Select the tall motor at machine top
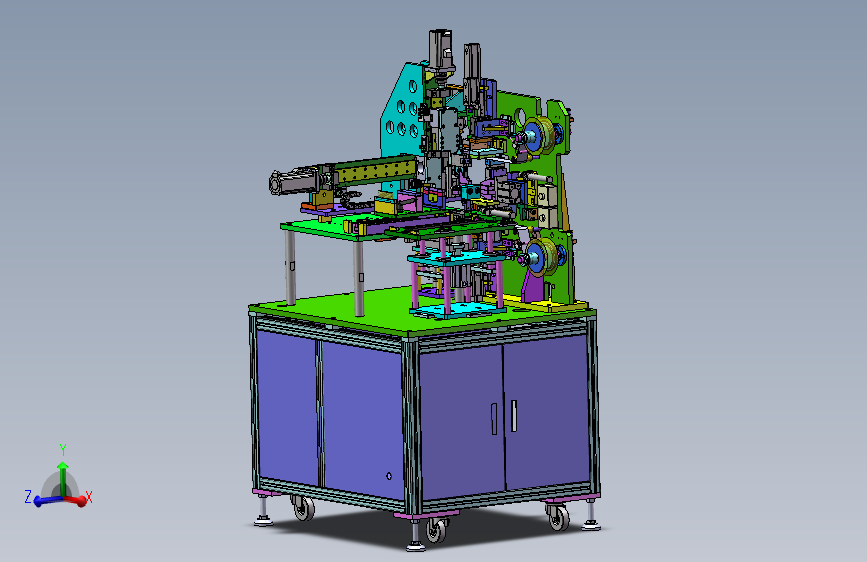 click(441, 51)
